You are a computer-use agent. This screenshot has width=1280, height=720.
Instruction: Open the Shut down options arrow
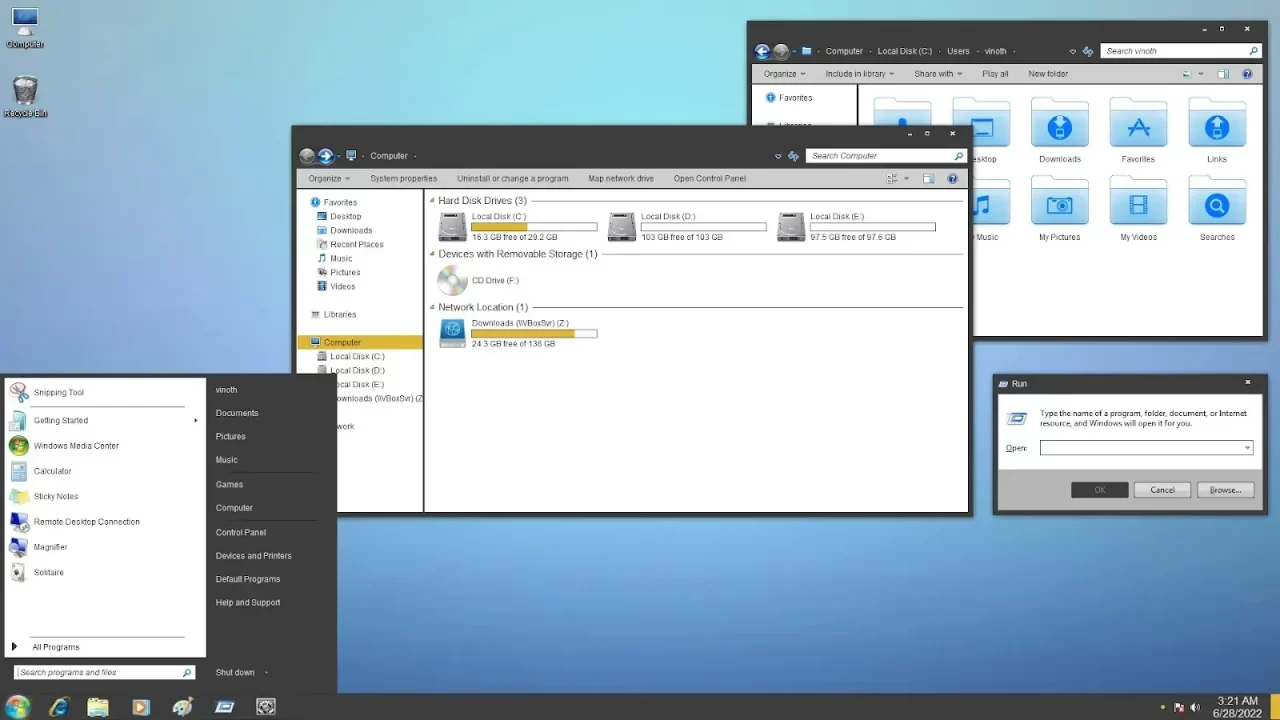[x=266, y=673]
